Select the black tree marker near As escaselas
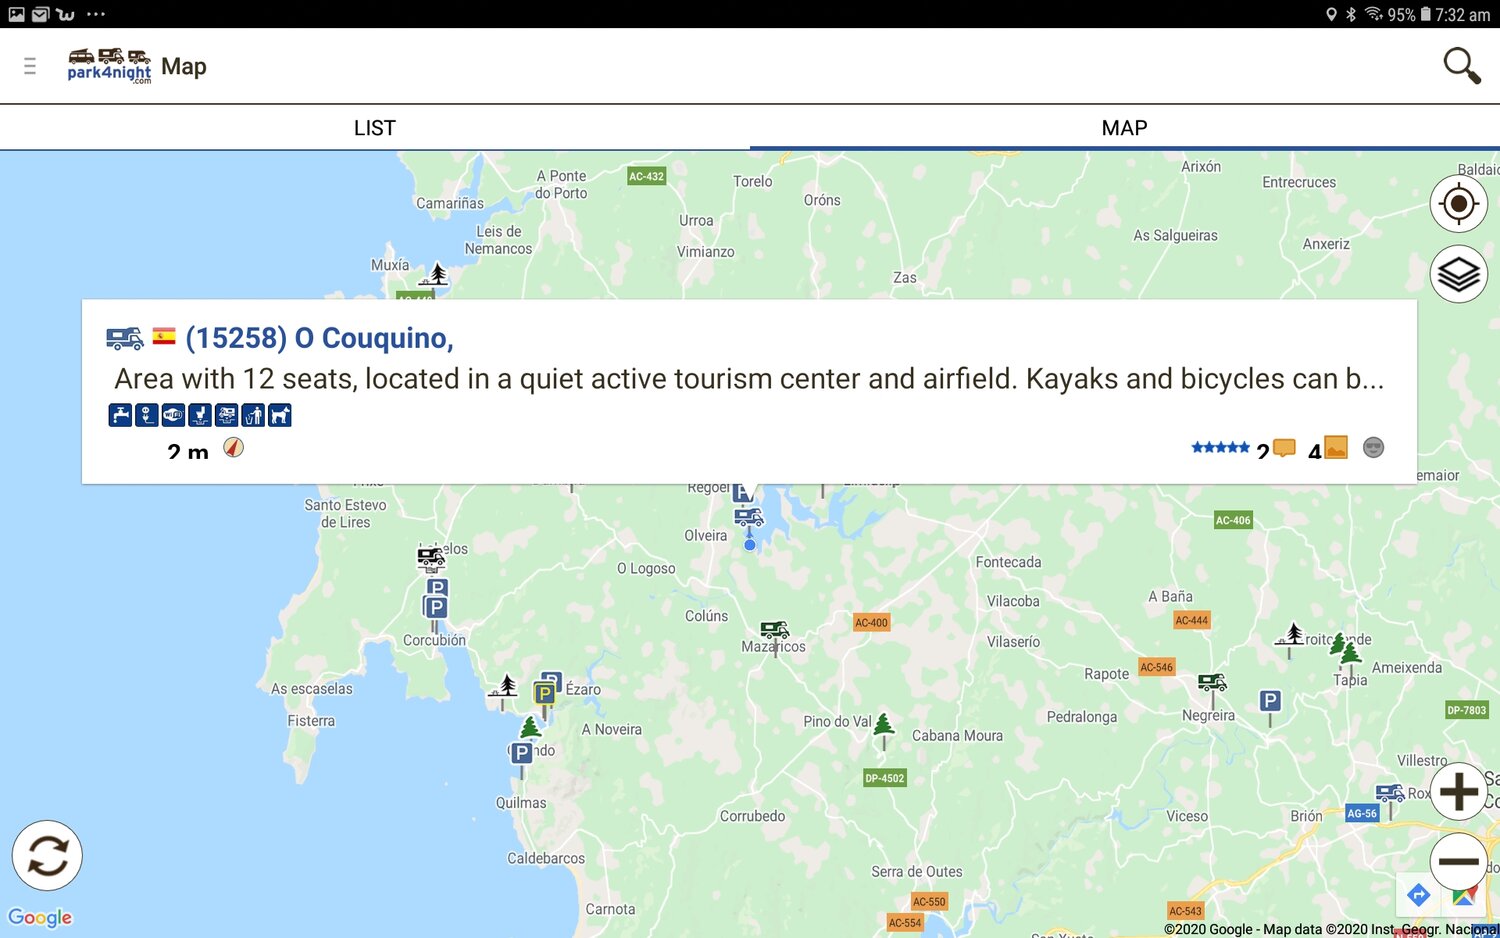 (503, 686)
